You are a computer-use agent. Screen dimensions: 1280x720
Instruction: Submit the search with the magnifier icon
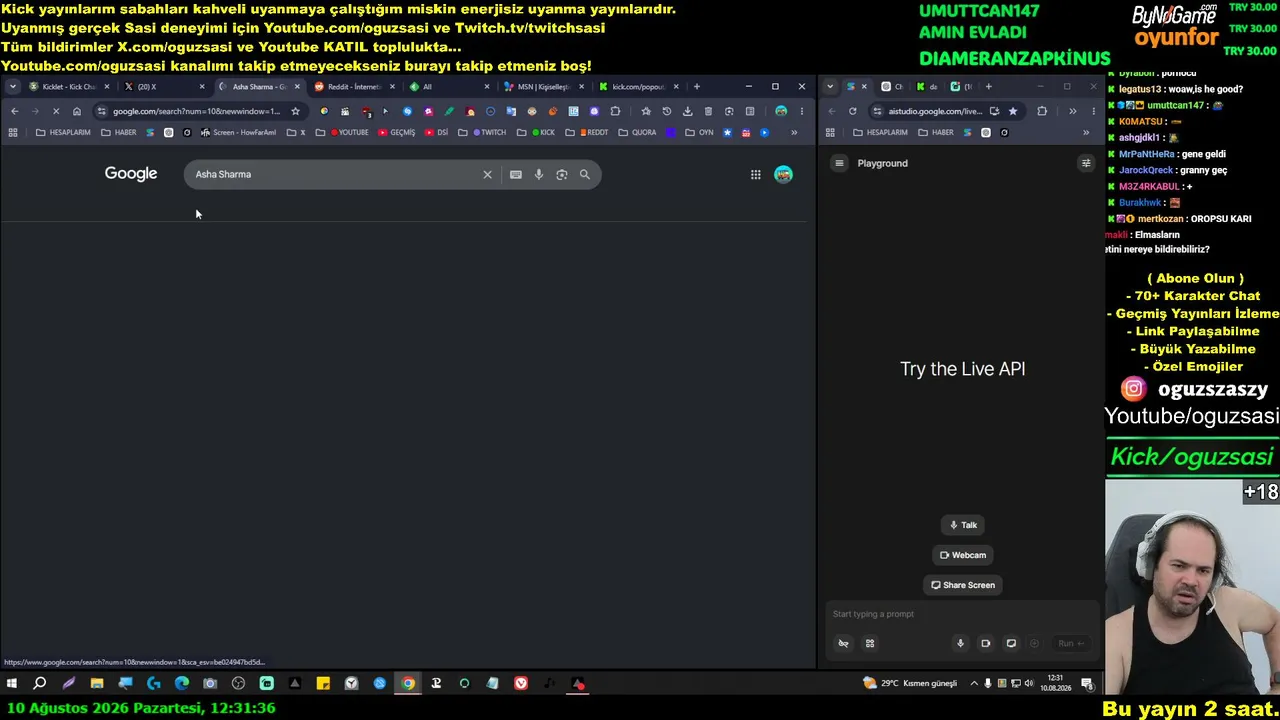tap(584, 174)
